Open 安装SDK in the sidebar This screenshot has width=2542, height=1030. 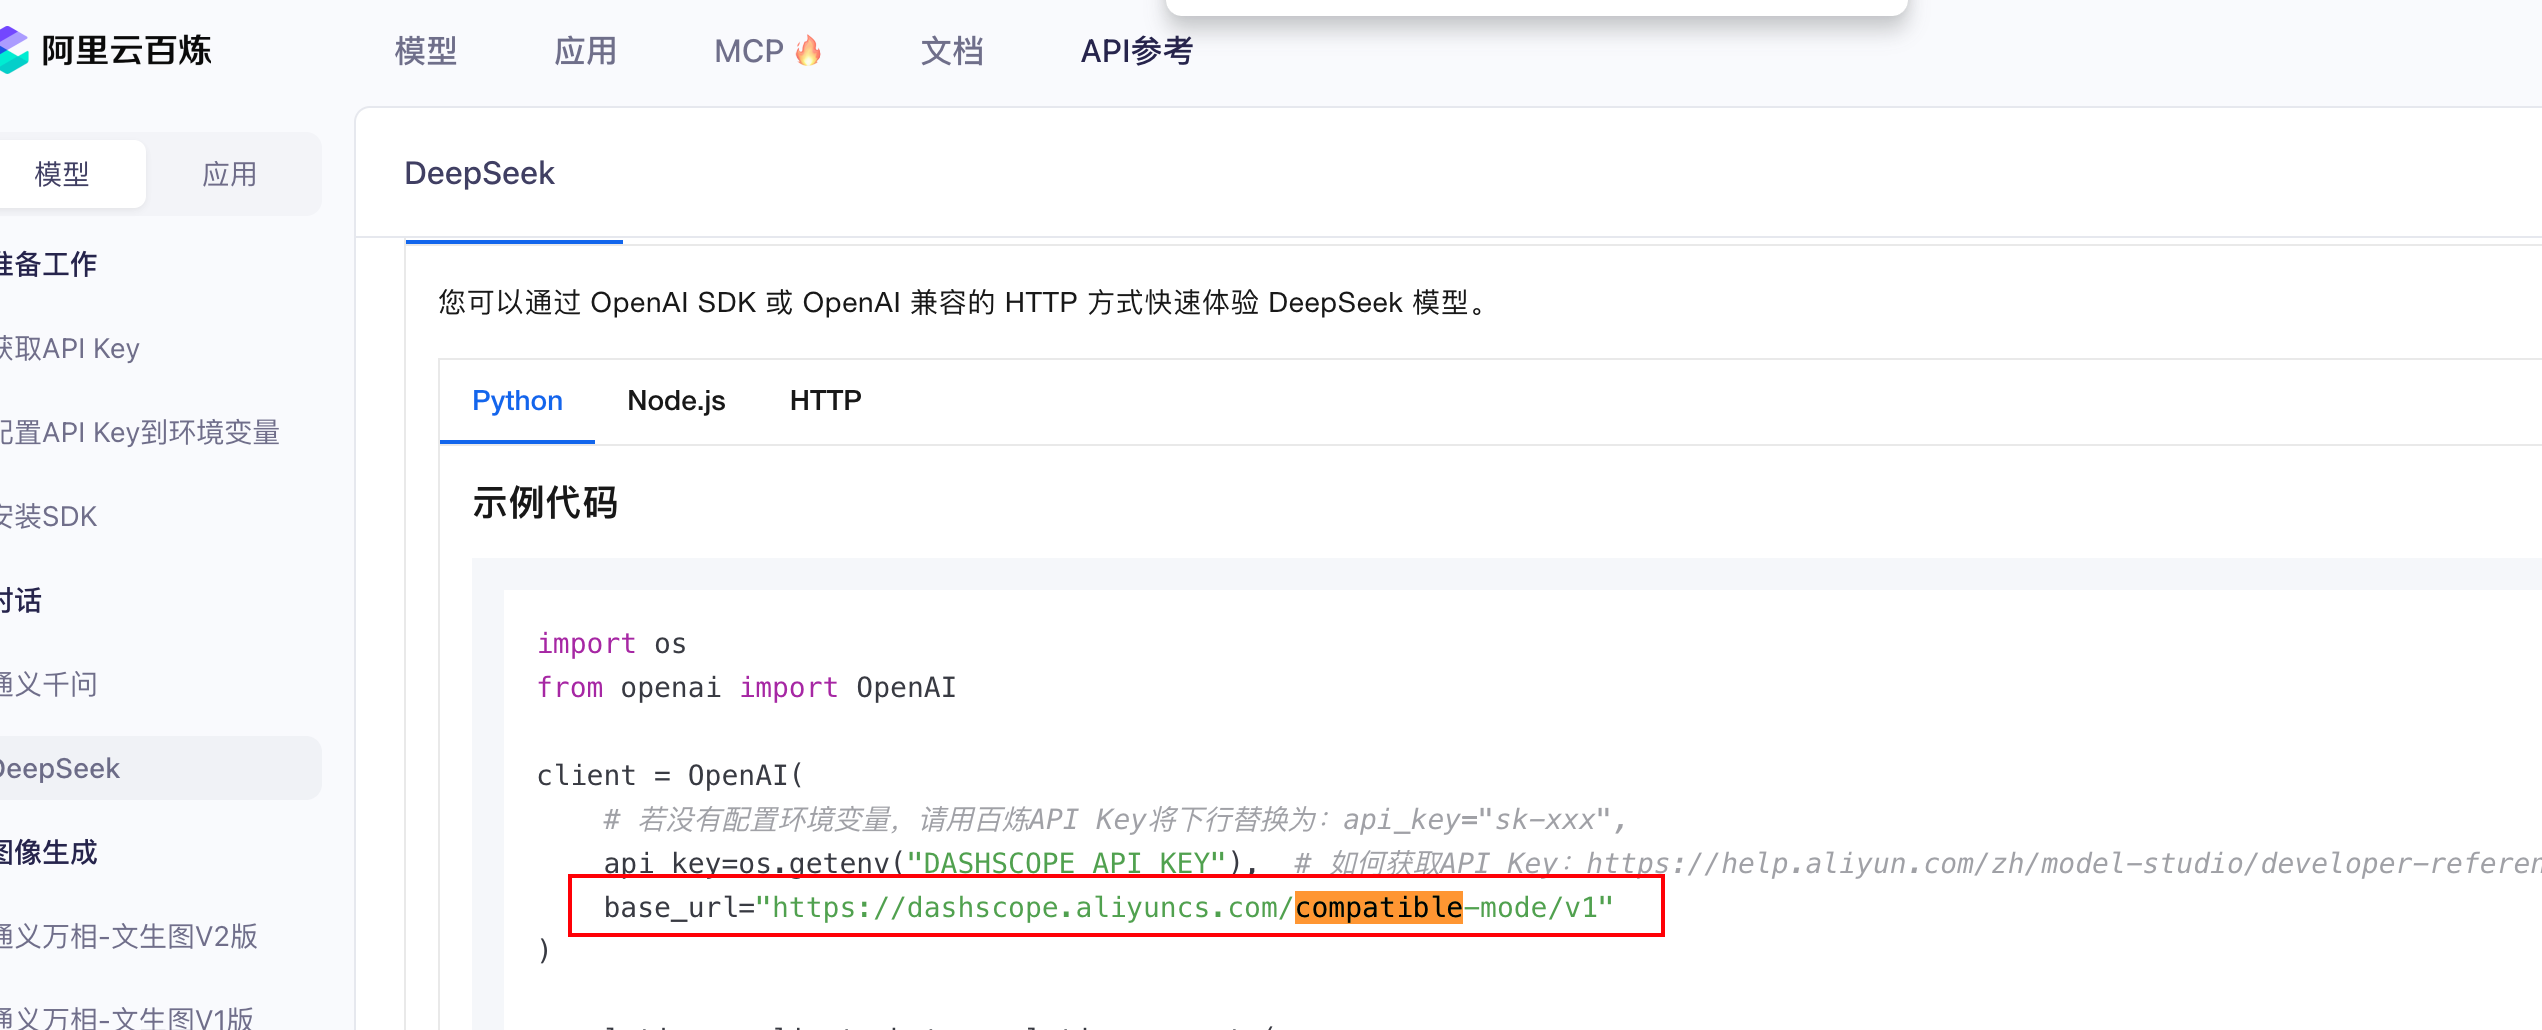[49, 516]
